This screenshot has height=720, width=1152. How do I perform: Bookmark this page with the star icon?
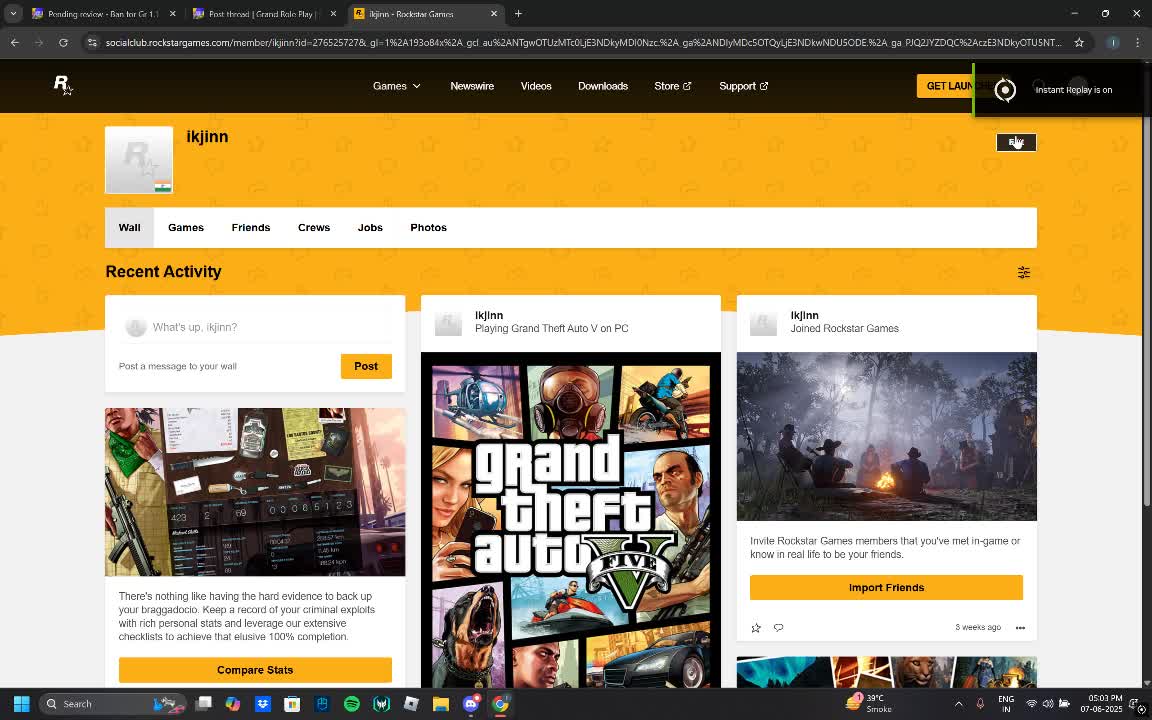(1079, 43)
